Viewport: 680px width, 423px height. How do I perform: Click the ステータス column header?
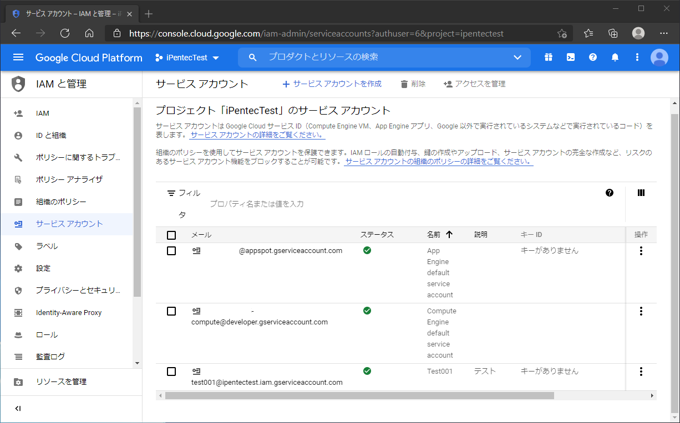coord(377,235)
